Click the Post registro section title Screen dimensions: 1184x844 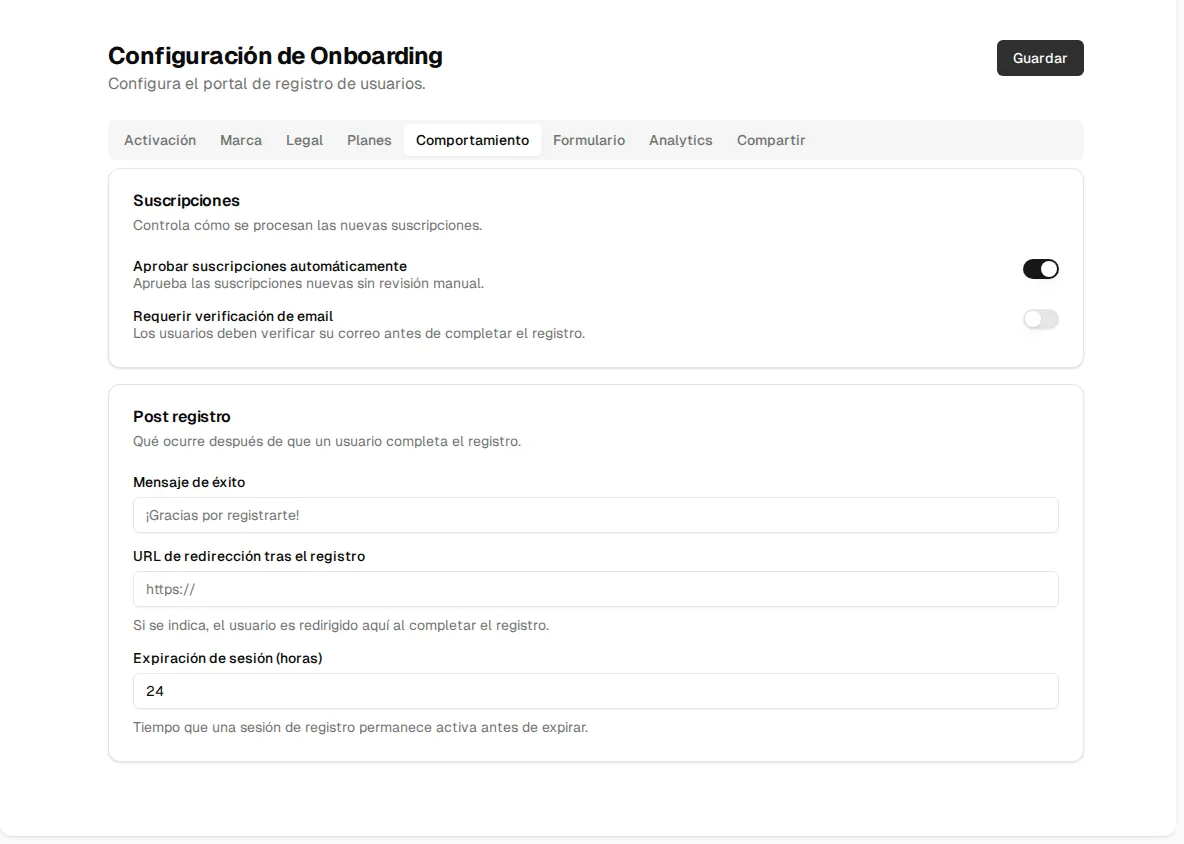click(182, 417)
